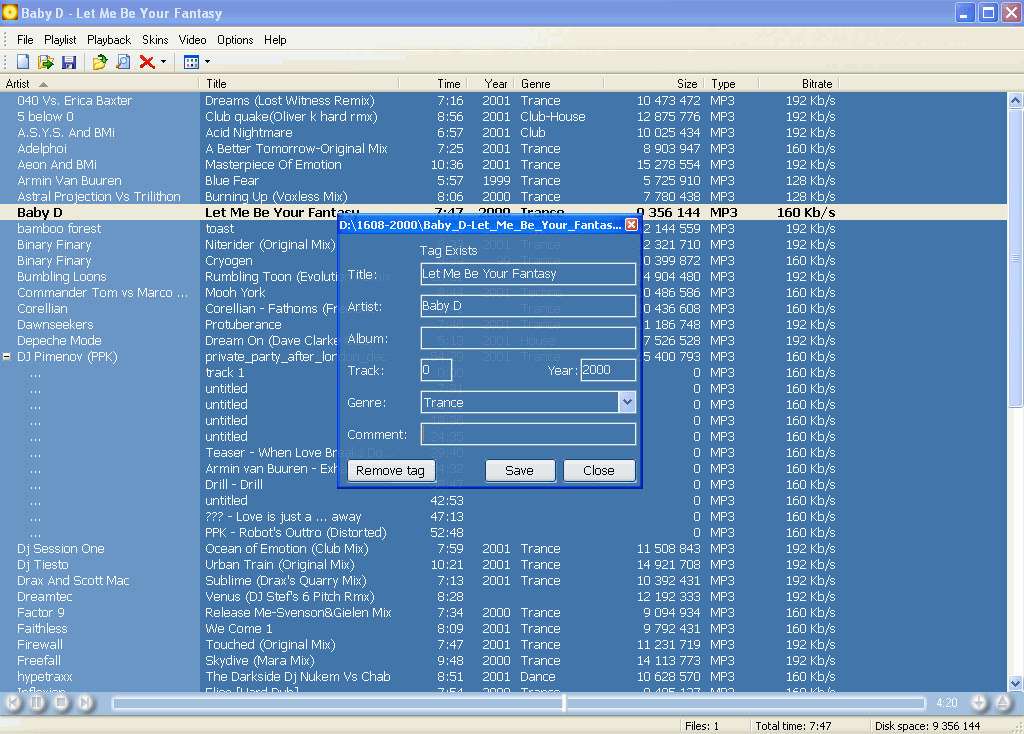Screen dimensions: 1024x734
Task: Open the Help menu
Action: (x=275, y=40)
